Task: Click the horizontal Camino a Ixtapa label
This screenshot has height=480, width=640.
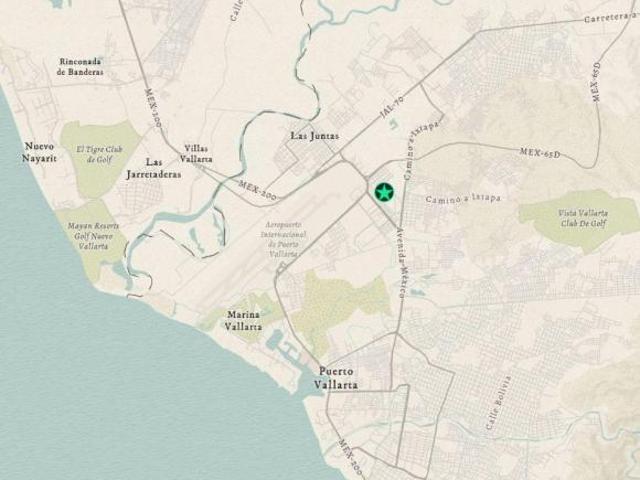Action: tap(463, 199)
